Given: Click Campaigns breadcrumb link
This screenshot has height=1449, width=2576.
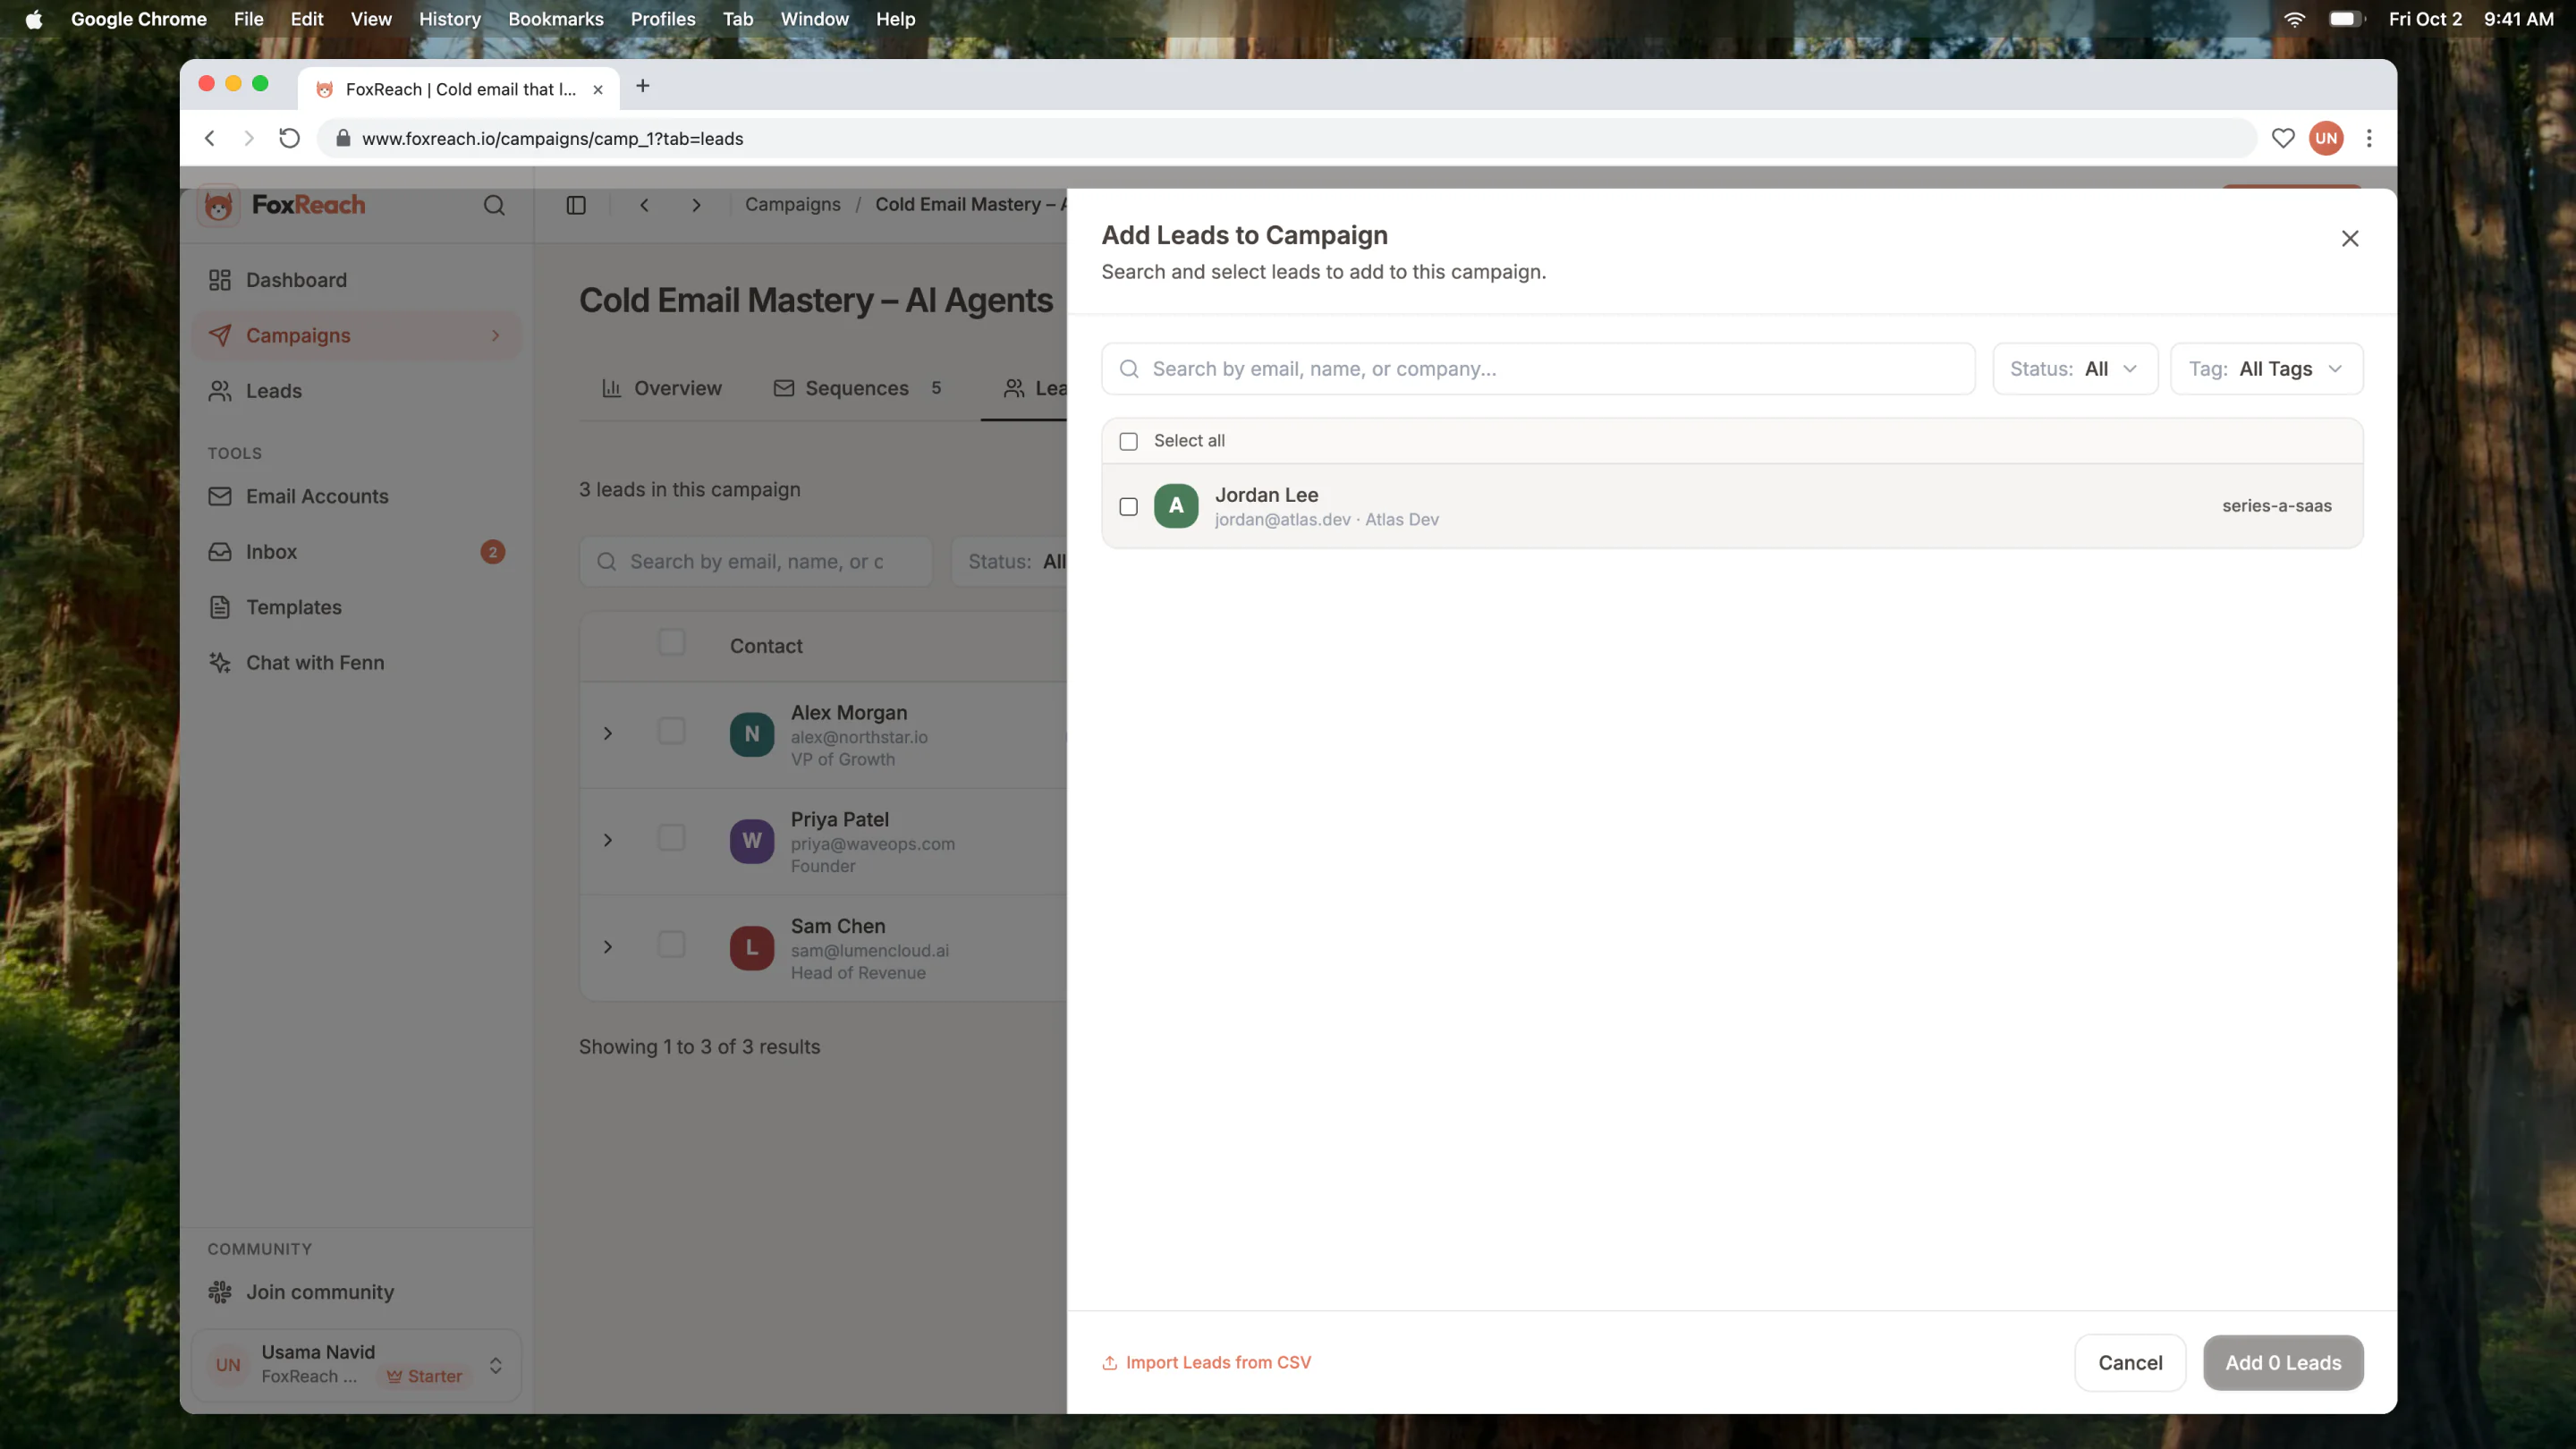Looking at the screenshot, I should 792,205.
